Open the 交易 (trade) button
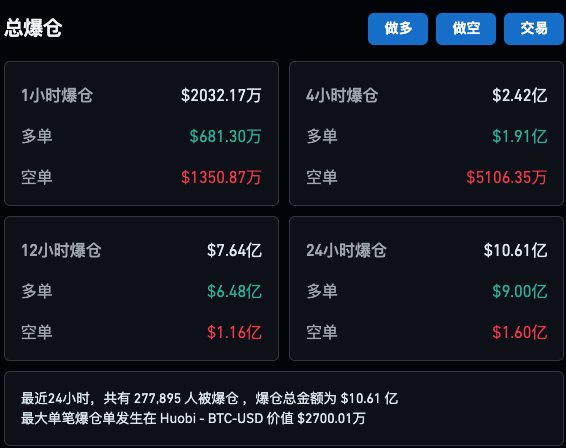The image size is (566, 448). pyautogui.click(x=534, y=29)
